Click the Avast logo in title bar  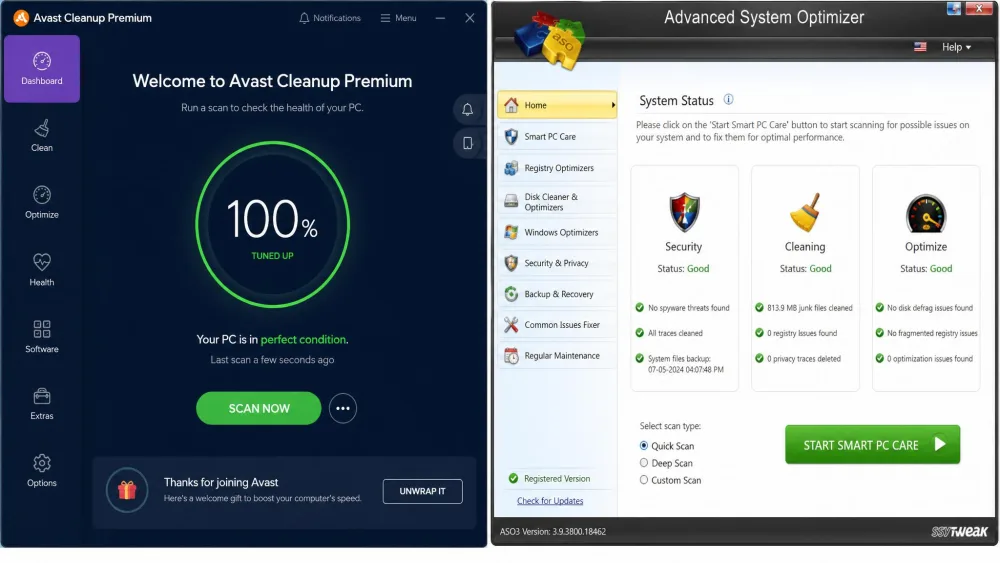point(21,18)
